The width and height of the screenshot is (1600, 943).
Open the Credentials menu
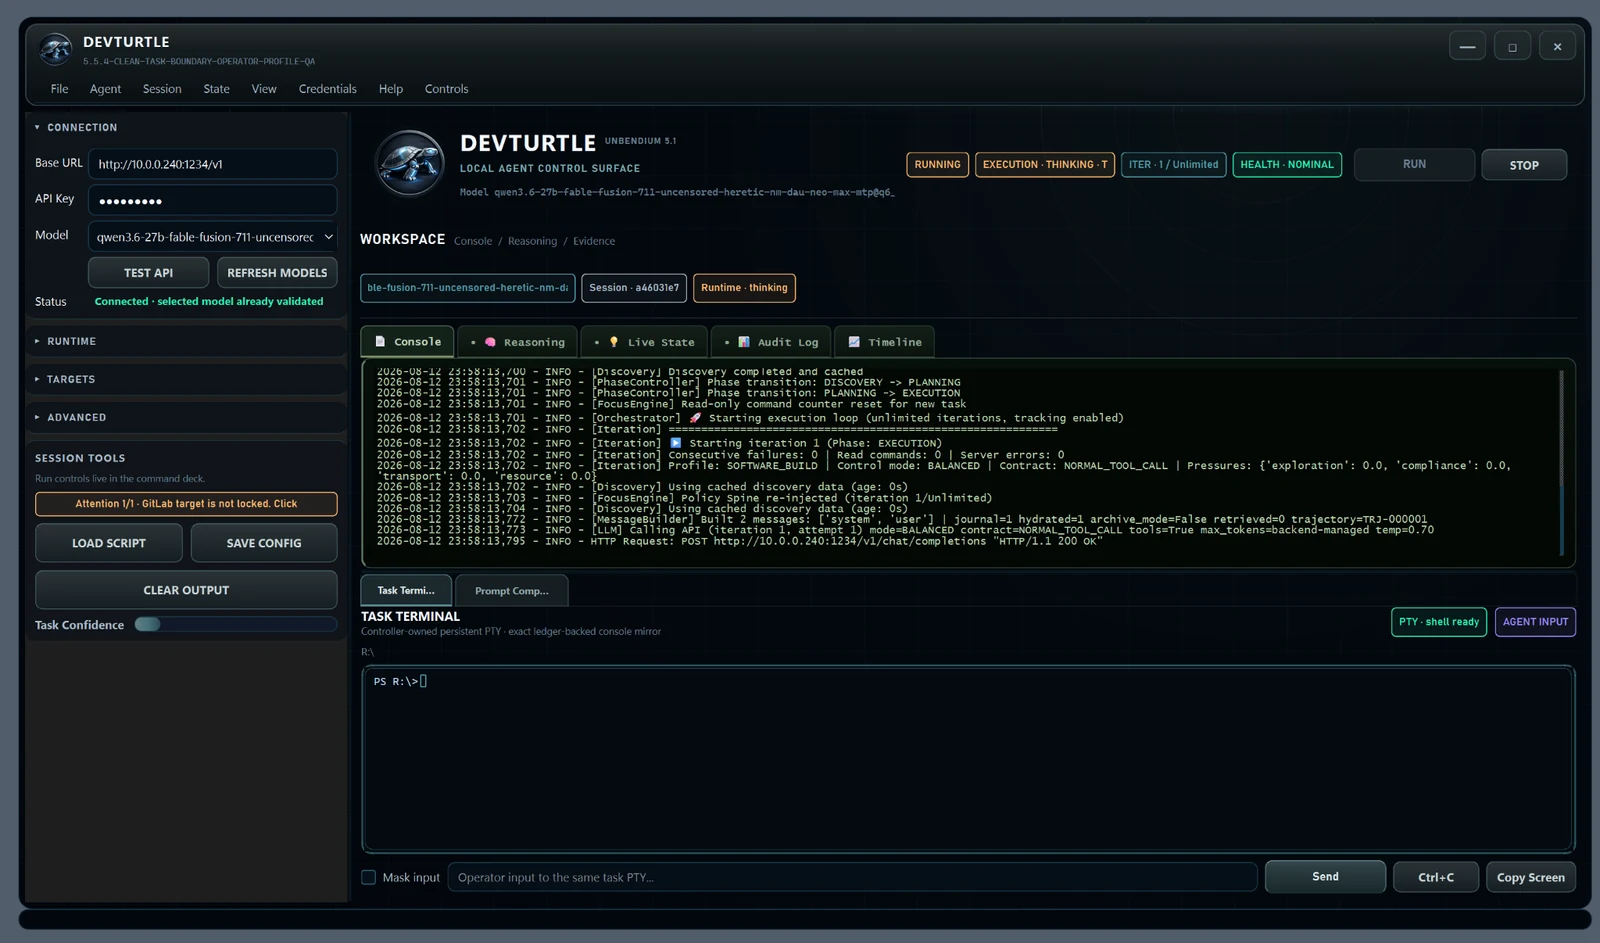(x=327, y=89)
